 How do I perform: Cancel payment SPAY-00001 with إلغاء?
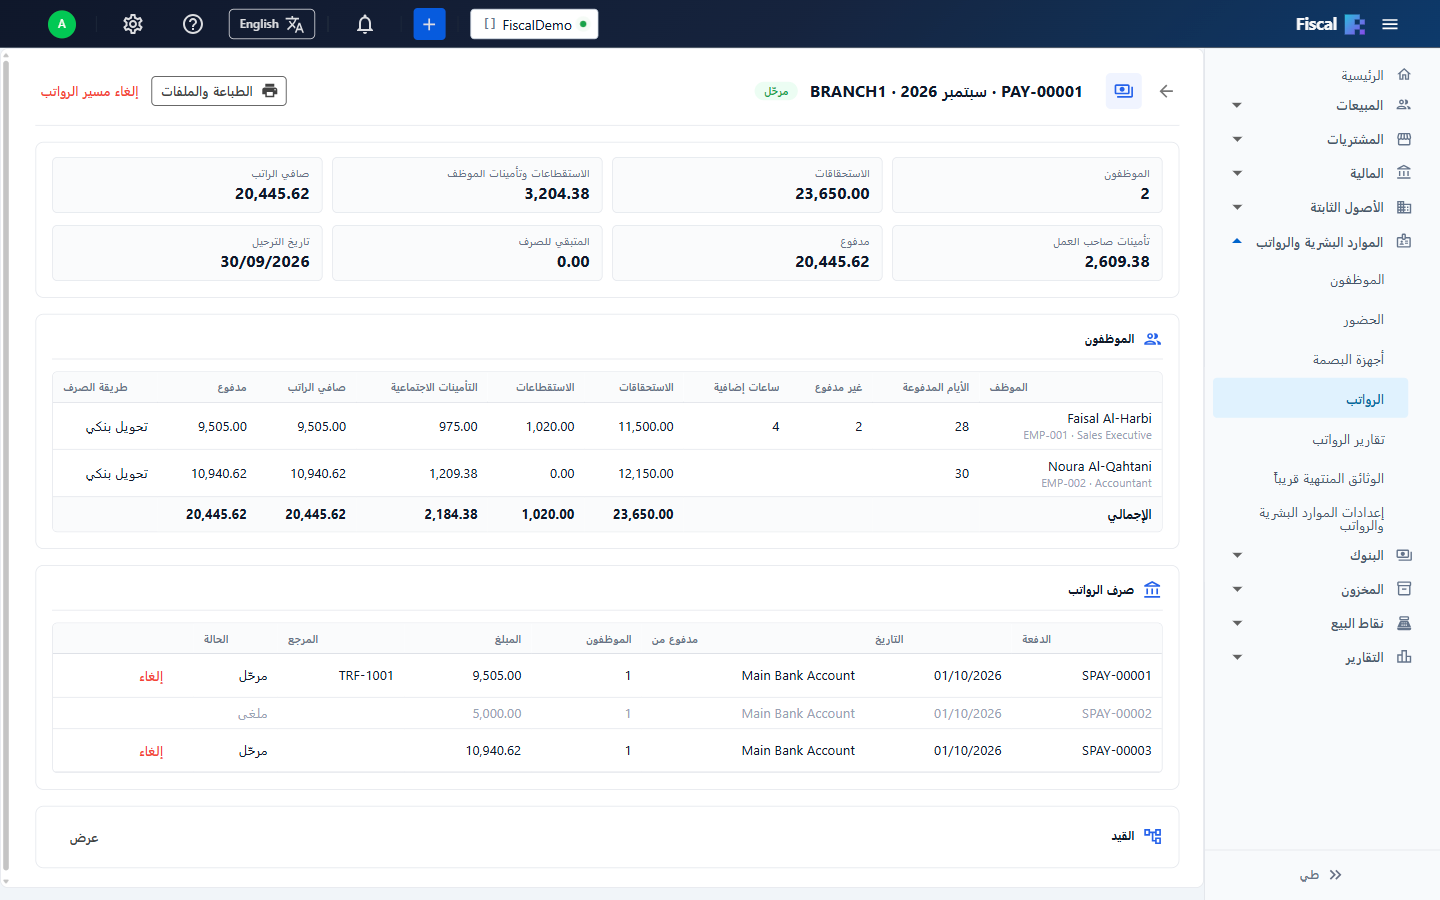151,677
